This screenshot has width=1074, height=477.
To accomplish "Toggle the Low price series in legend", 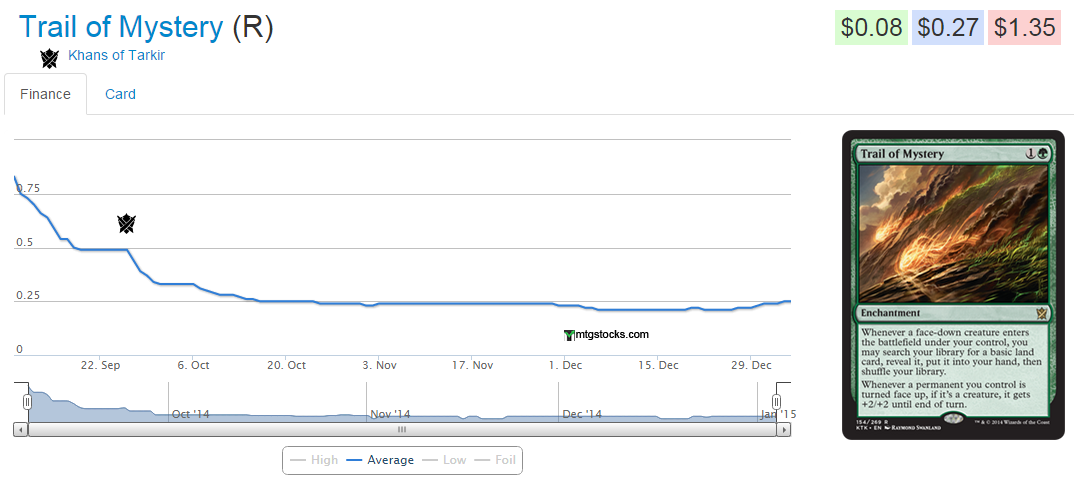I will (x=445, y=460).
